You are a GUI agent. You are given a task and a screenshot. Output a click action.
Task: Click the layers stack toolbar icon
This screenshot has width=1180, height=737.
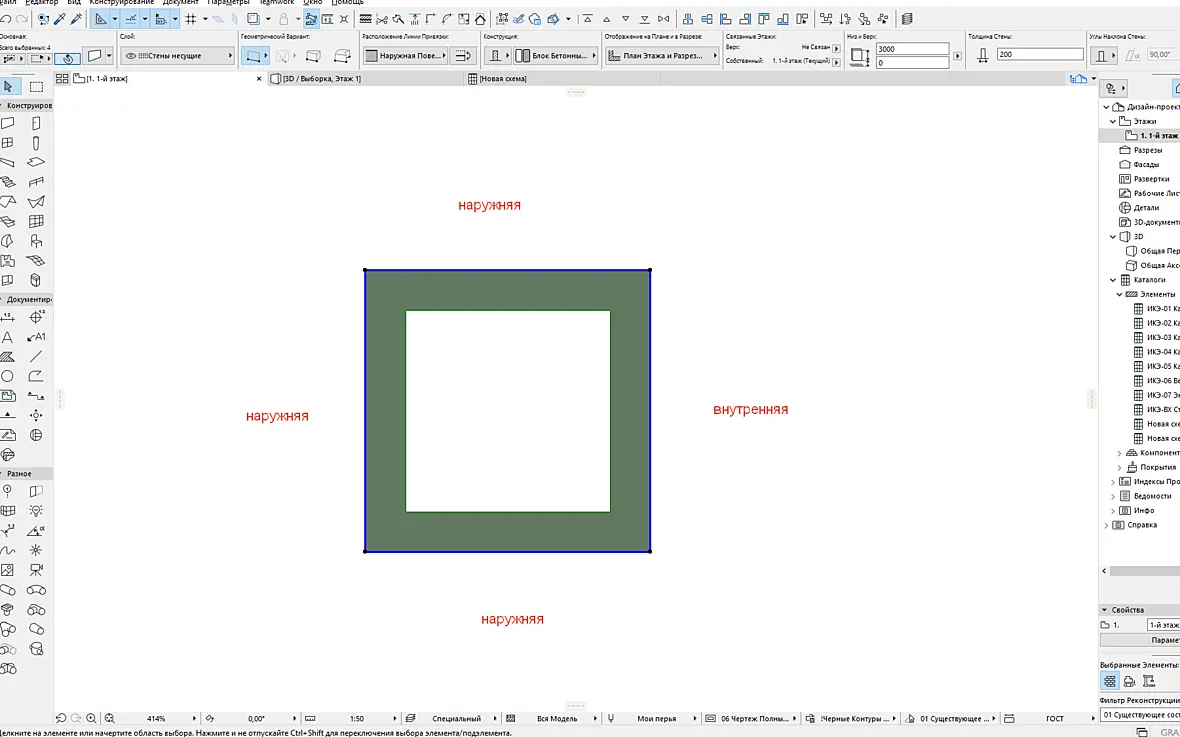[x=907, y=18]
